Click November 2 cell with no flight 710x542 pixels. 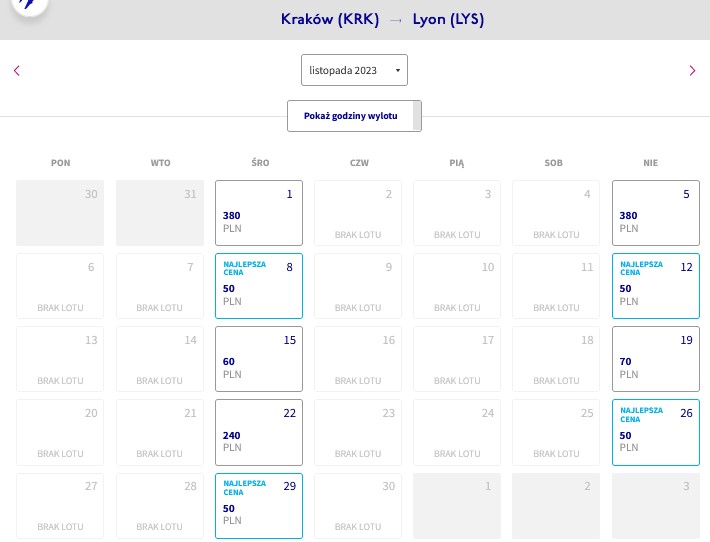(x=358, y=213)
